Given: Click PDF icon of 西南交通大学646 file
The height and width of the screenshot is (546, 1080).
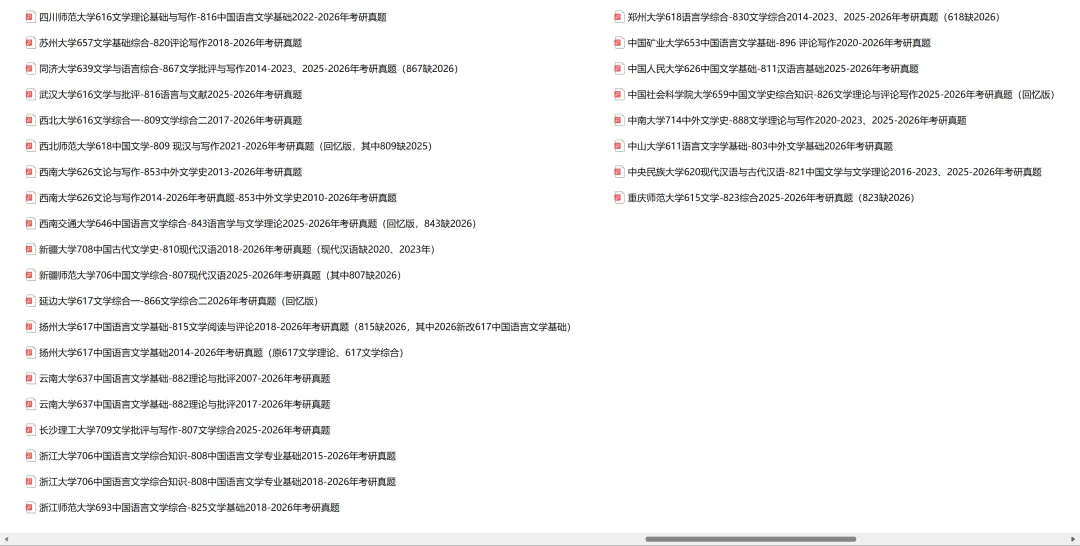Looking at the screenshot, I should pyautogui.click(x=30, y=223).
